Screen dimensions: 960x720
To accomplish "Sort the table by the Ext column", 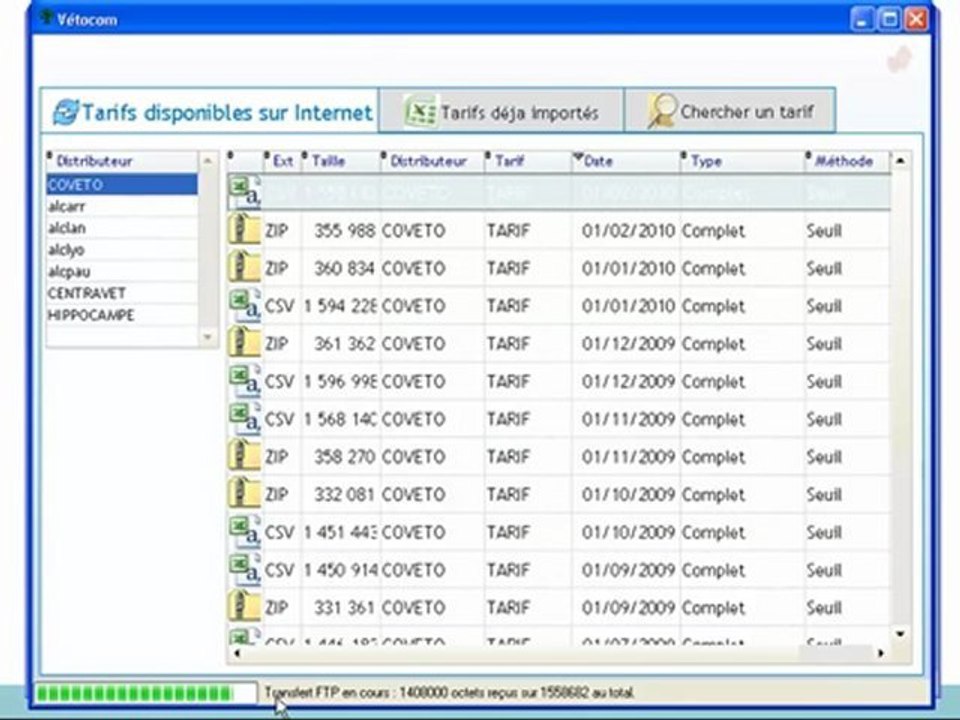I will click(282, 161).
